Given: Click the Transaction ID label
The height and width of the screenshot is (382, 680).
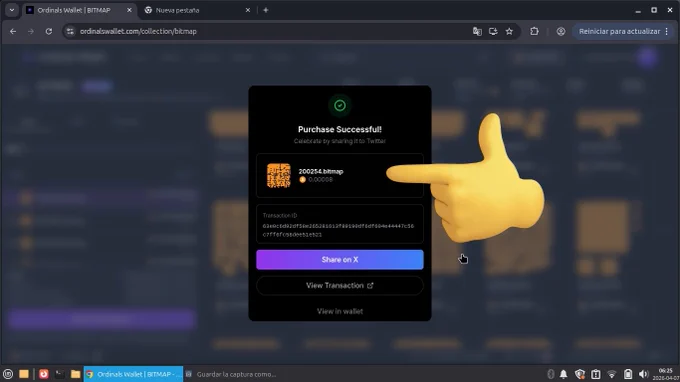Looking at the screenshot, I should pos(280,215).
